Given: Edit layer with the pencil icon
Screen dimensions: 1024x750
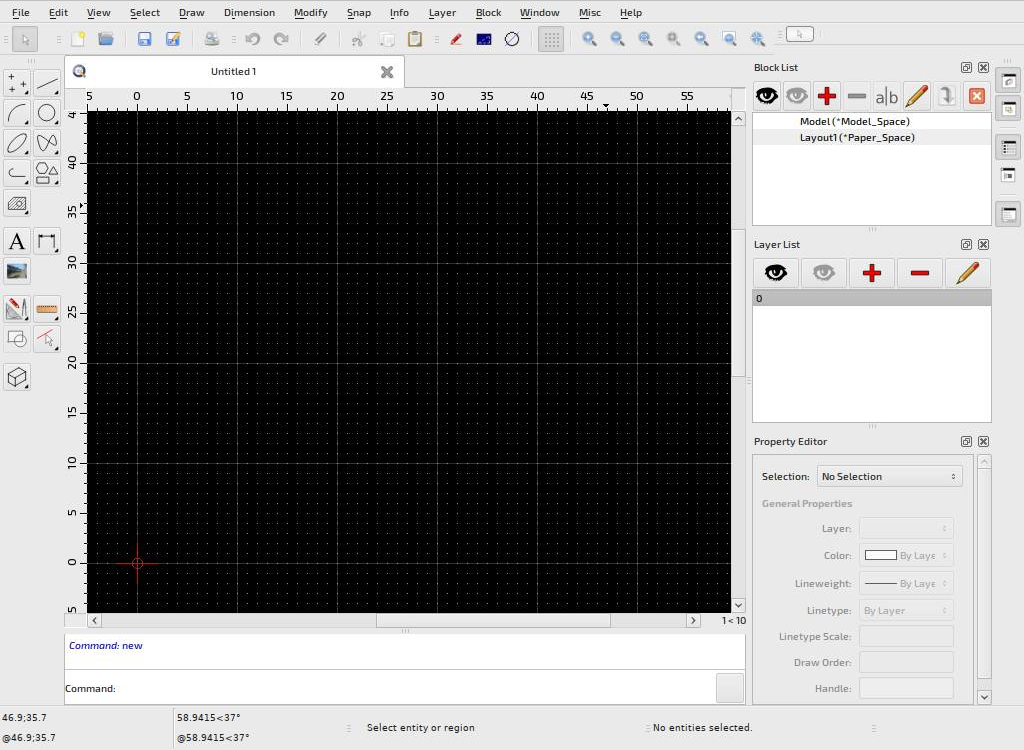Looking at the screenshot, I should pos(967,272).
